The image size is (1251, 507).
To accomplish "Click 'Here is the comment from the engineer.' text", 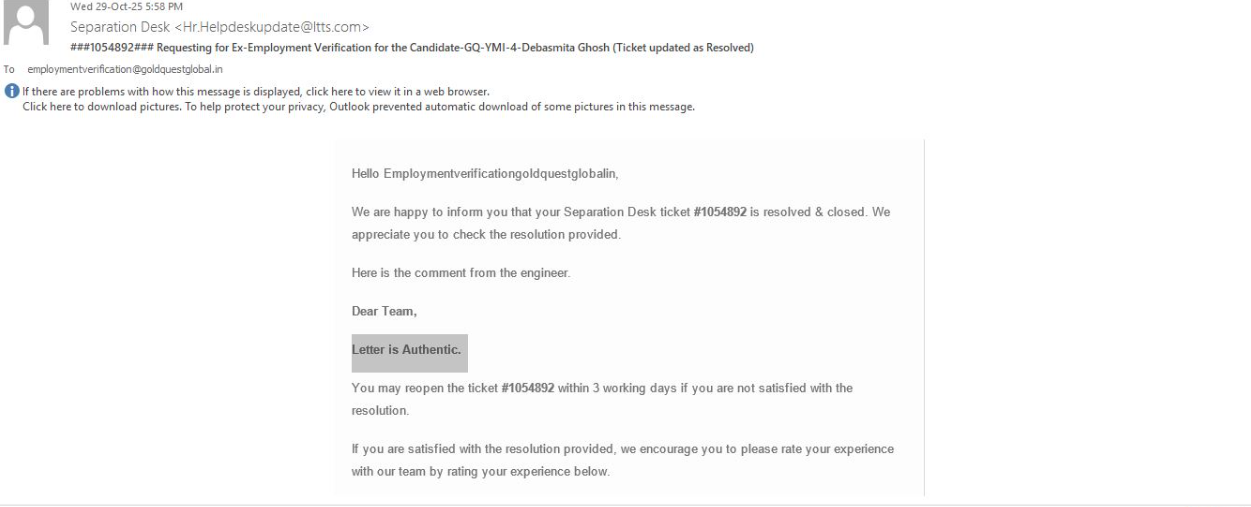I will pyautogui.click(x=461, y=274).
